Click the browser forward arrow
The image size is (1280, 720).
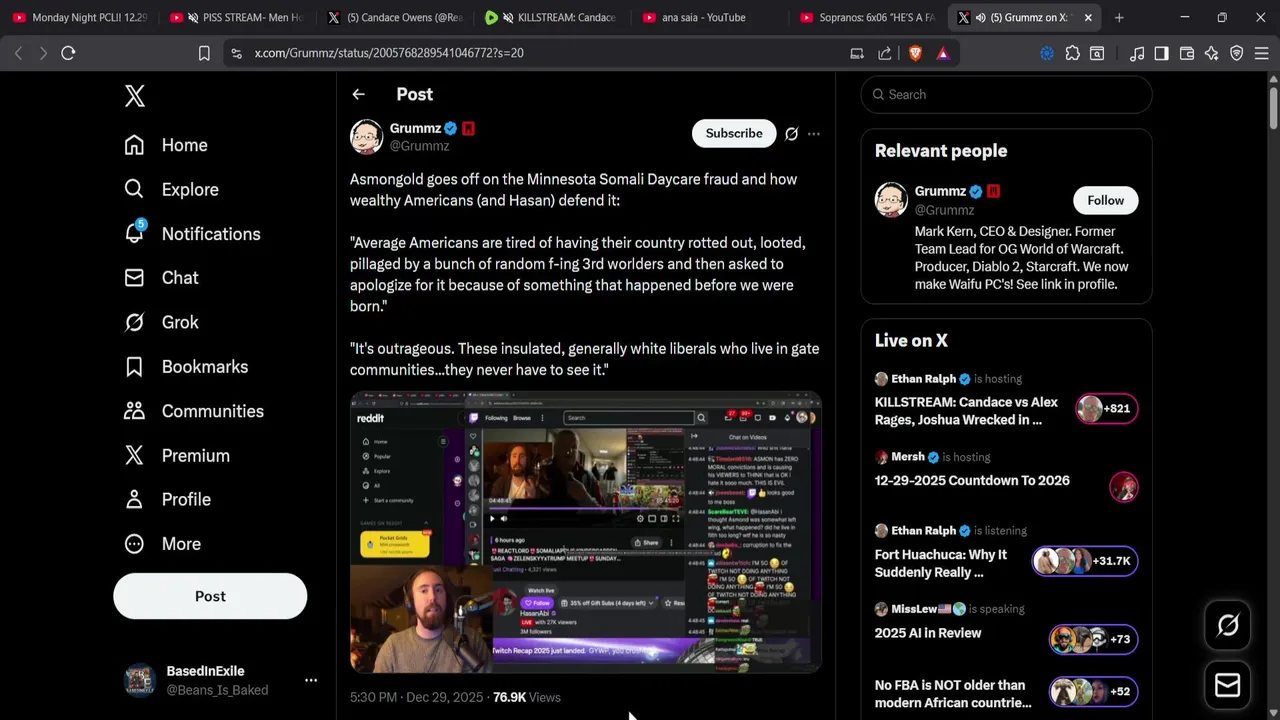tap(43, 53)
